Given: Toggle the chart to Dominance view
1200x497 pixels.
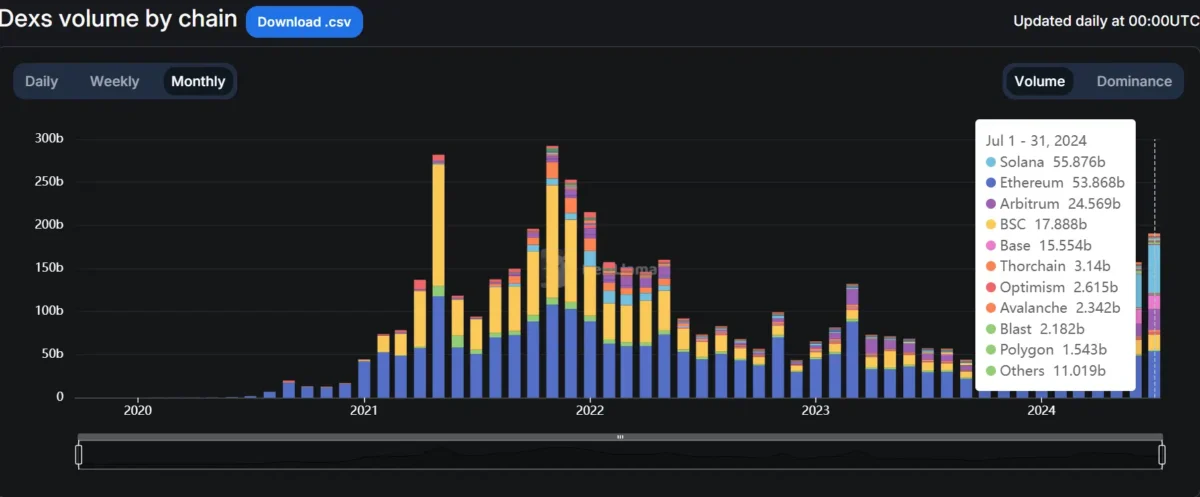Looking at the screenshot, I should [x=1134, y=81].
